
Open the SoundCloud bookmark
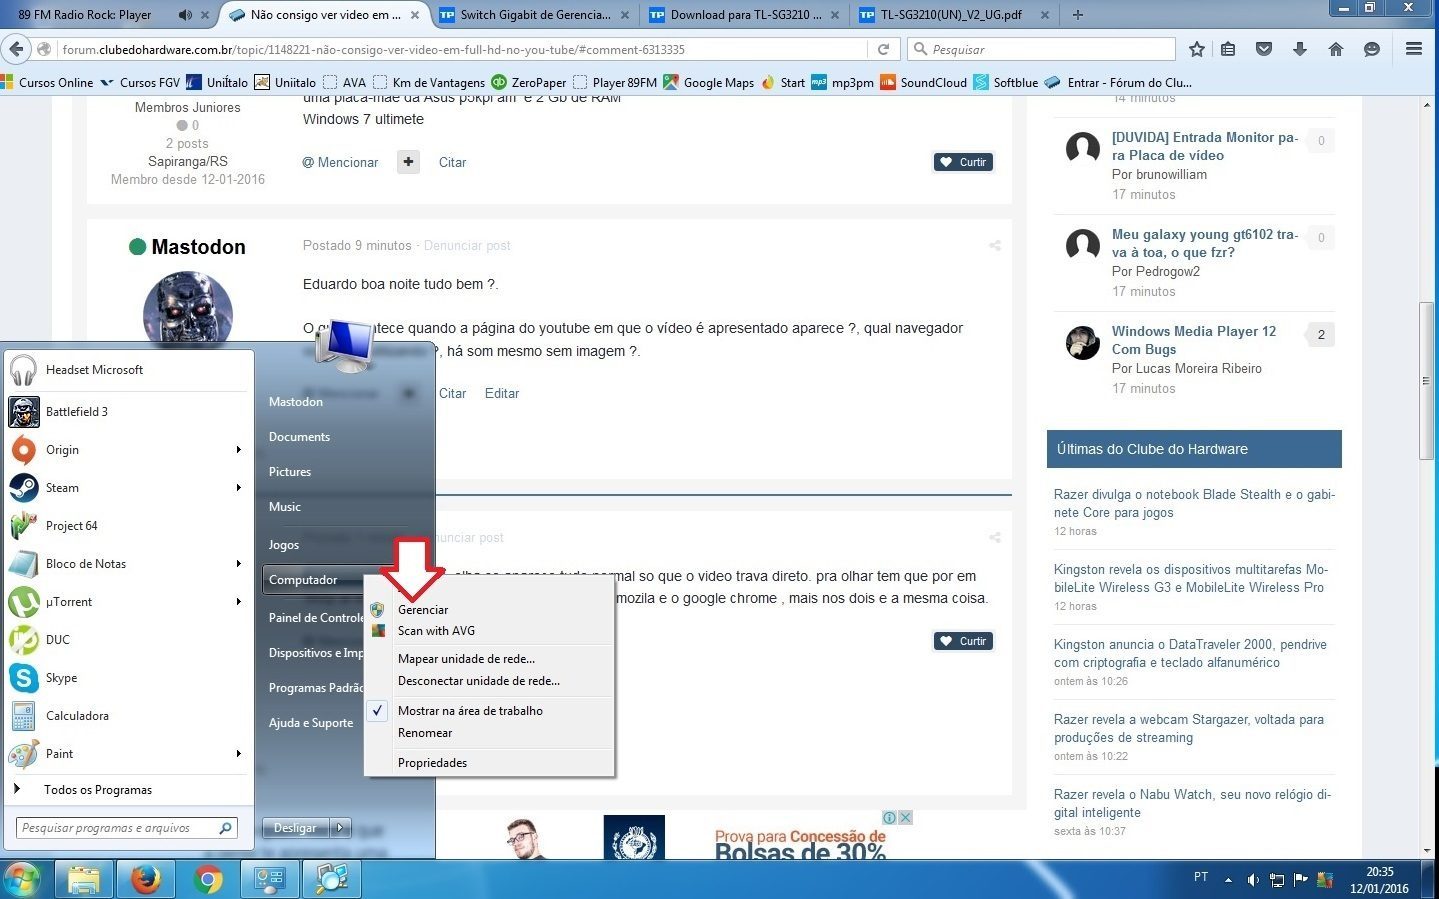[x=924, y=83]
